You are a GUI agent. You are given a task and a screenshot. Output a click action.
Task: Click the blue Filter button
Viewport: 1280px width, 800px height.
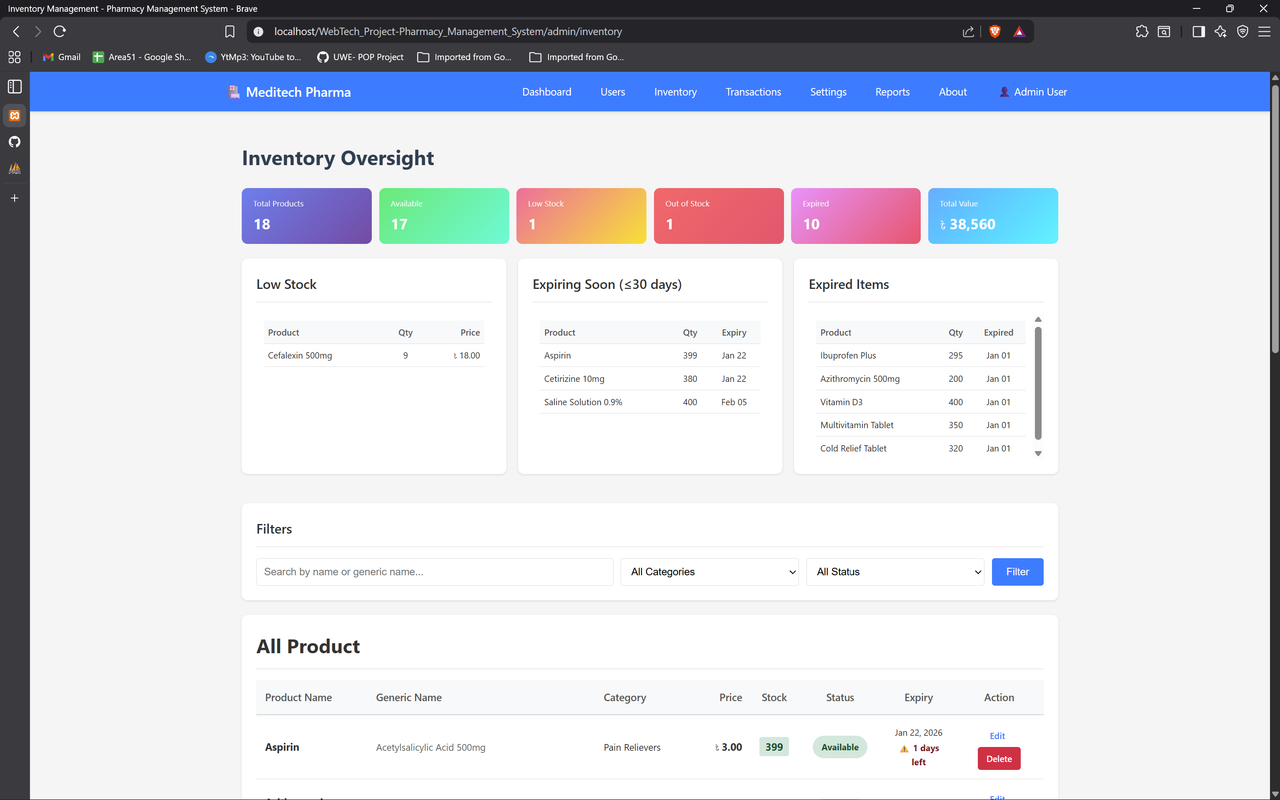pos(1018,572)
